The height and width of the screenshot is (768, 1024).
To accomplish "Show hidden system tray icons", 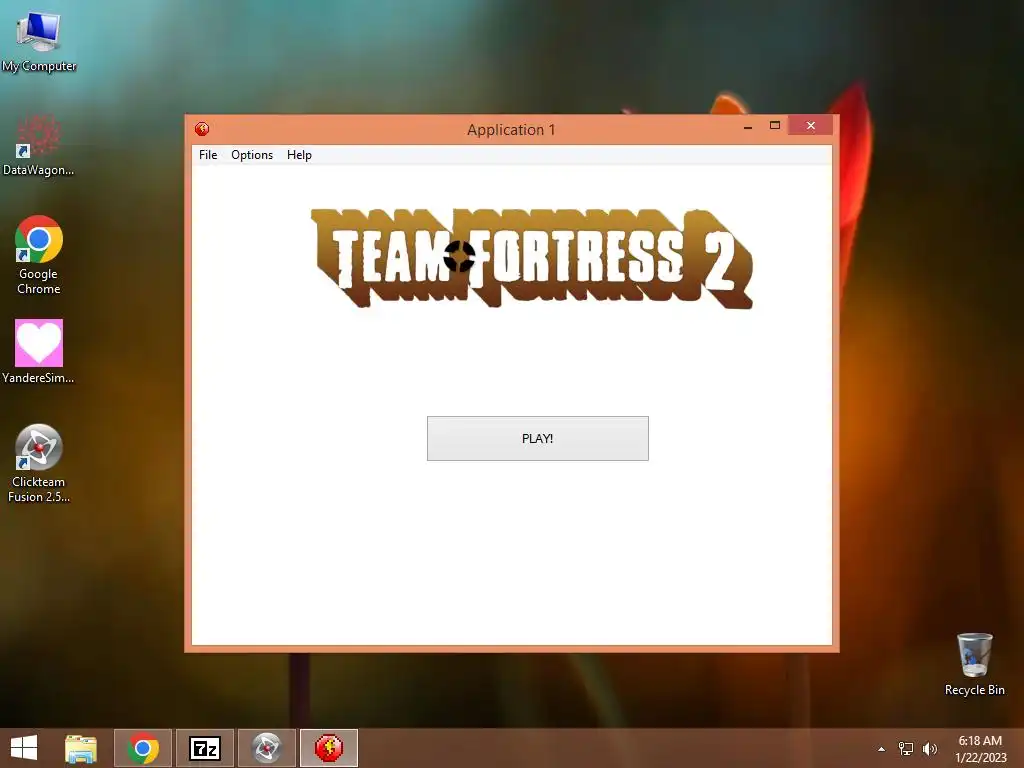I will pos(882,749).
